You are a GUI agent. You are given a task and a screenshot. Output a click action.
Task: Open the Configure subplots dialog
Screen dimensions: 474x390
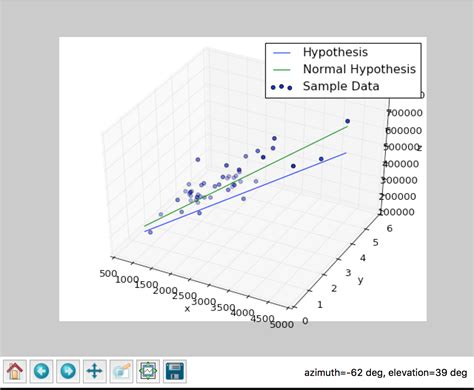148,371
